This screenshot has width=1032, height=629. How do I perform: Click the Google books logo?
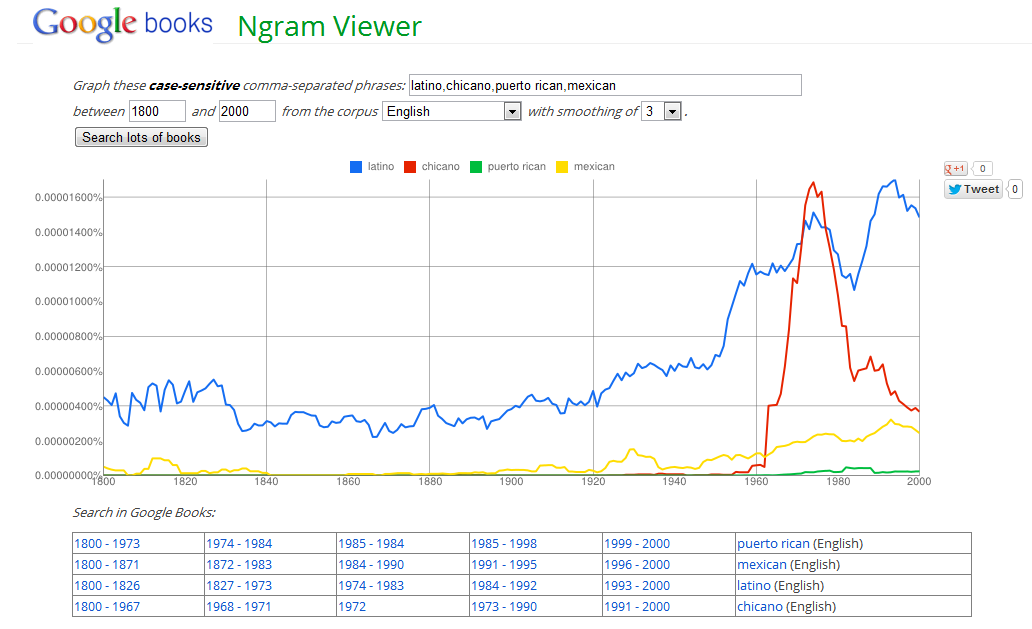(x=122, y=24)
